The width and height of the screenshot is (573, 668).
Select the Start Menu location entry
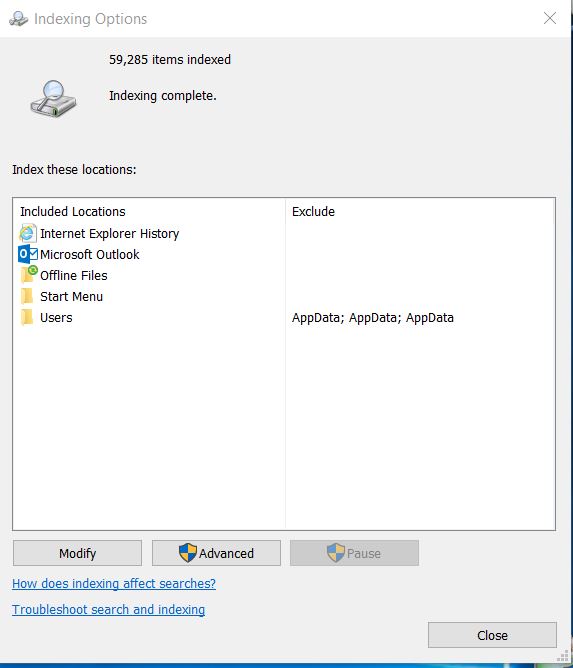[x=72, y=297]
